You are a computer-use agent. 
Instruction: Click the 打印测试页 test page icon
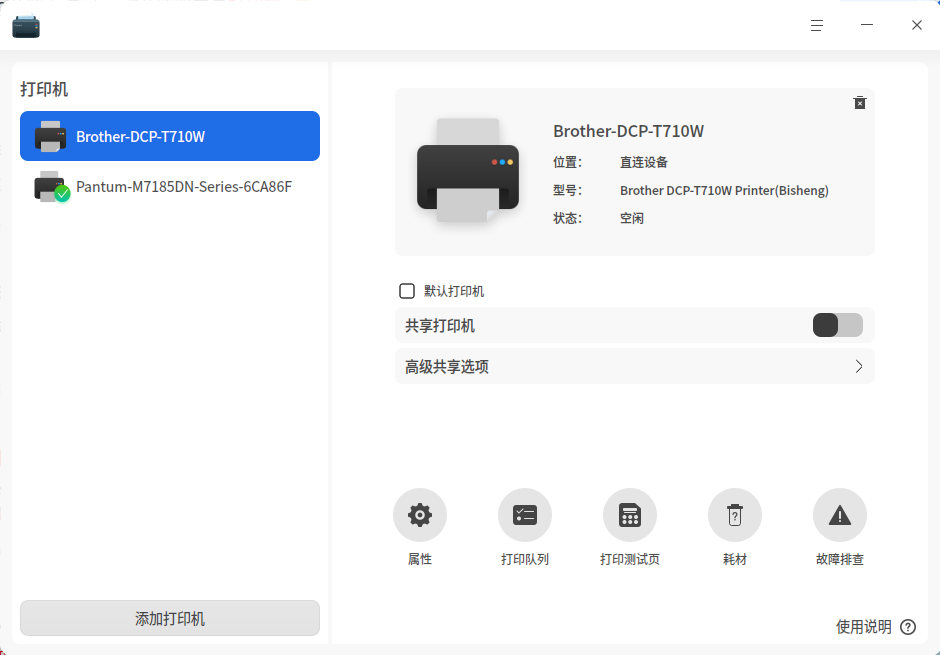click(629, 515)
